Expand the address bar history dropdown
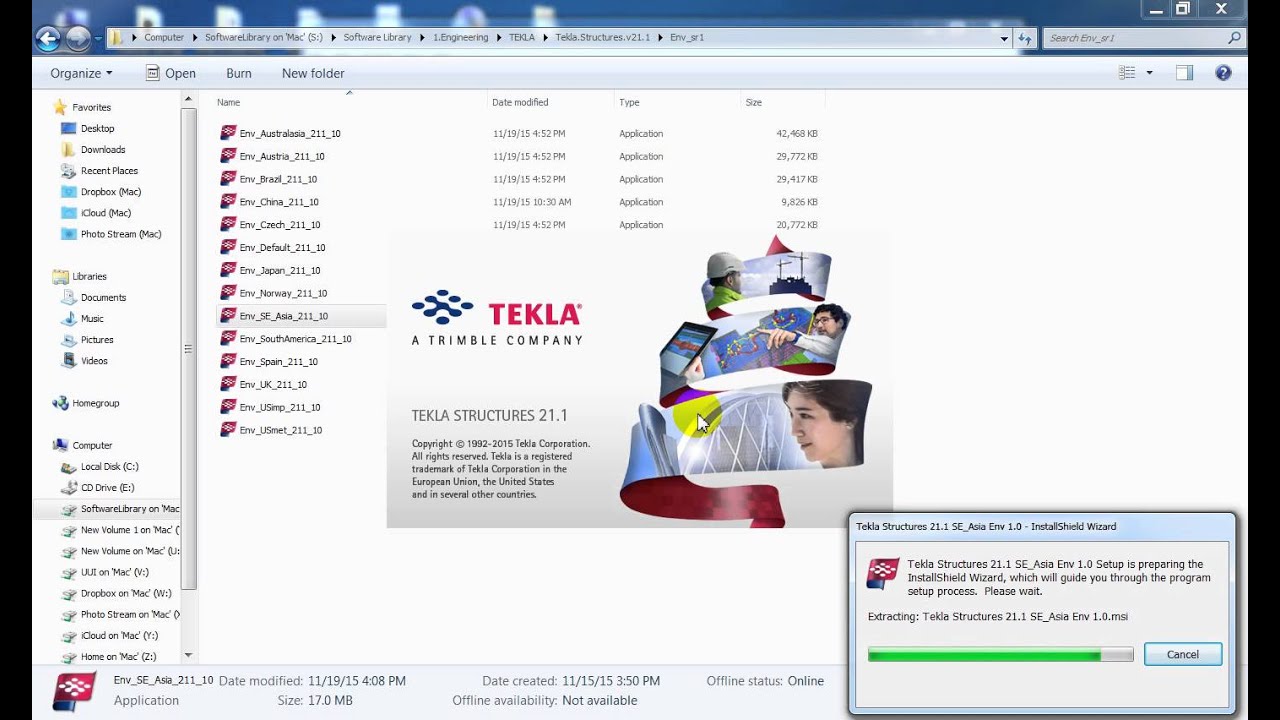This screenshot has height=720, width=1280. pyautogui.click(x=1004, y=38)
